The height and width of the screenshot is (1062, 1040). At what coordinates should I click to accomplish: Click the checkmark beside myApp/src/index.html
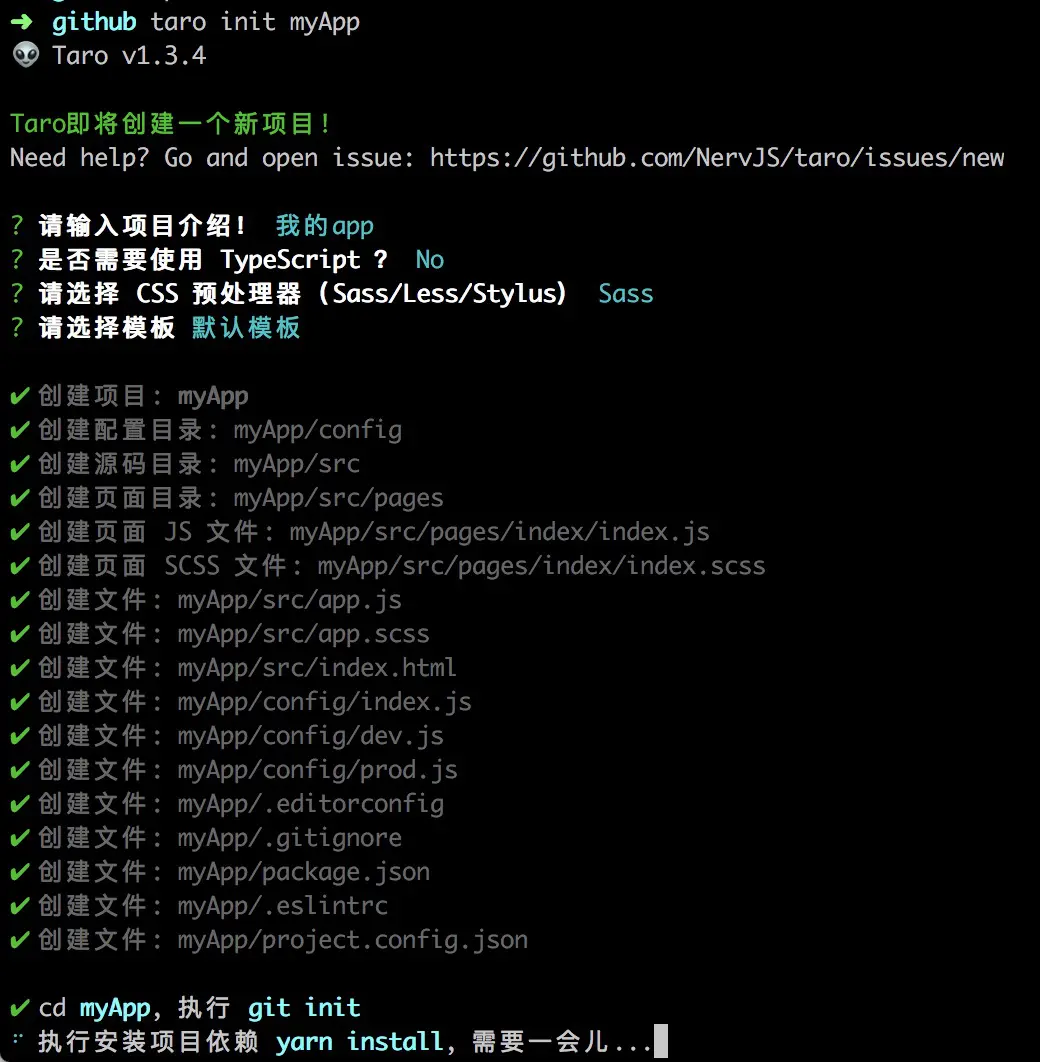coord(20,667)
